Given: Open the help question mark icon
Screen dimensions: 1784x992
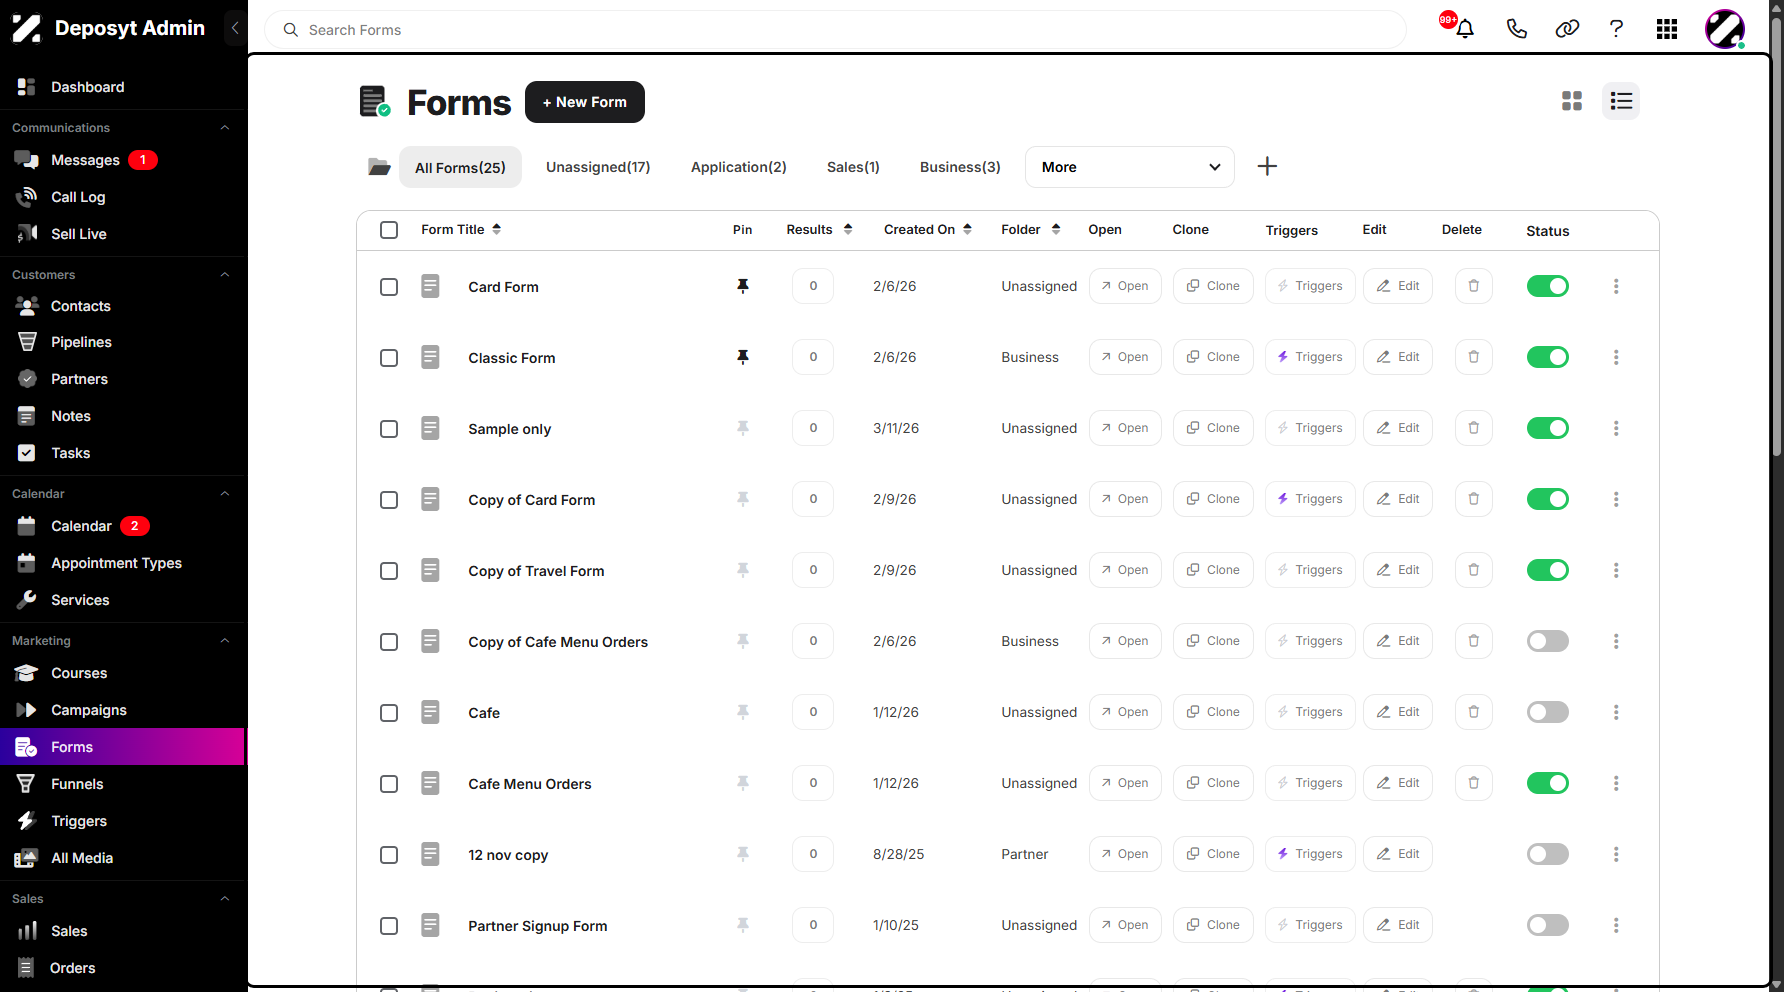Looking at the screenshot, I should tap(1616, 29).
